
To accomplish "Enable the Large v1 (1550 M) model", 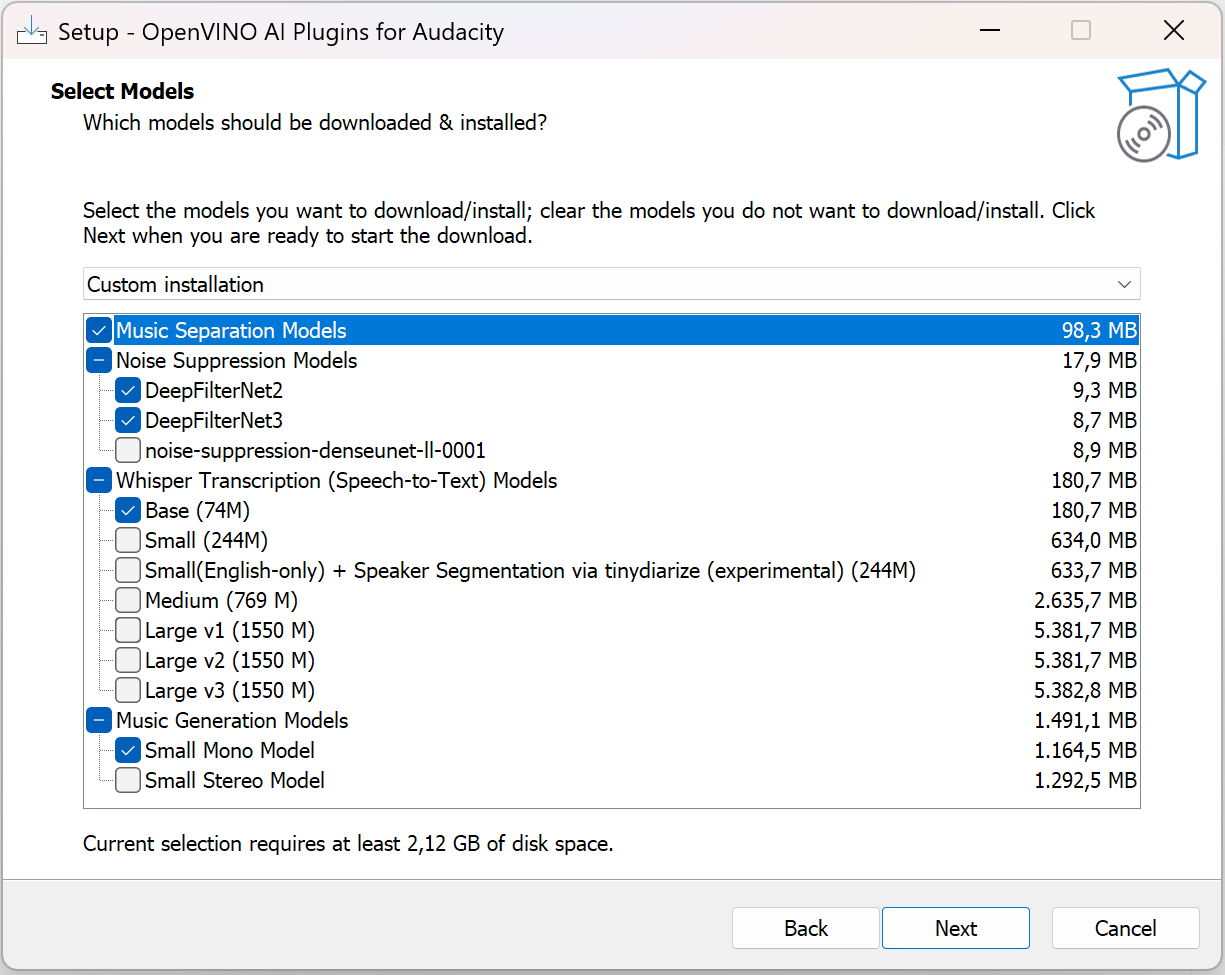I will (127, 630).
